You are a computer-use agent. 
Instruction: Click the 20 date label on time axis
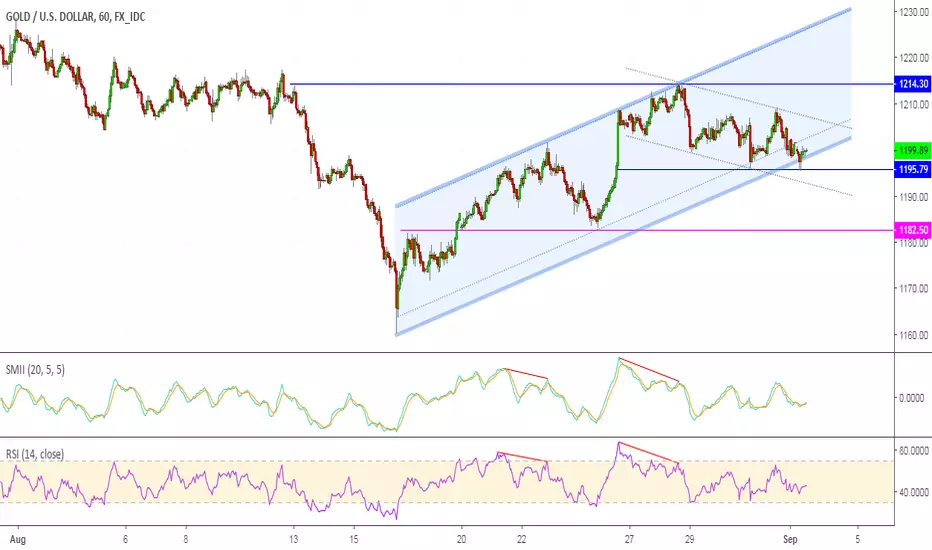tap(461, 539)
